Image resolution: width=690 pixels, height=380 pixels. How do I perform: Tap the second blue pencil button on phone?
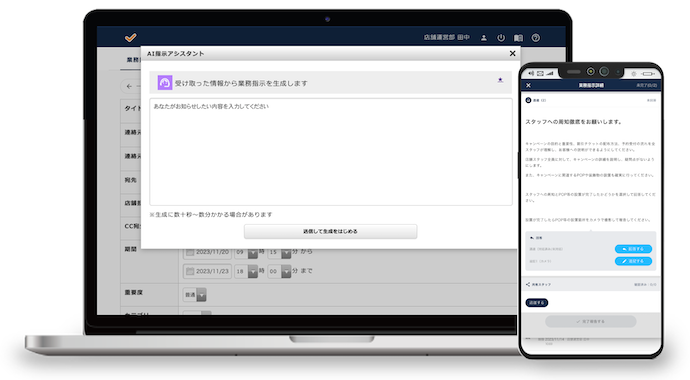[633, 261]
